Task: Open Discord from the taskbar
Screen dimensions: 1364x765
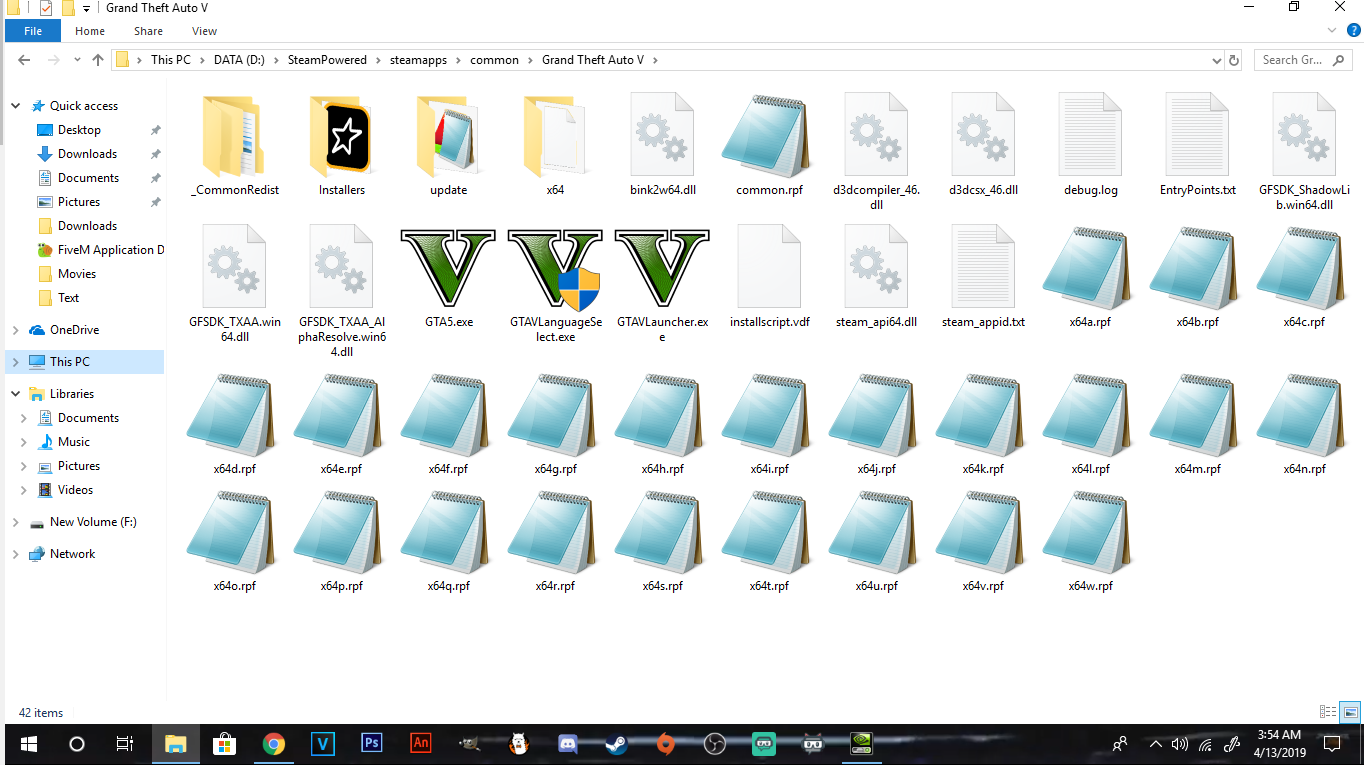Action: pyautogui.click(x=568, y=744)
